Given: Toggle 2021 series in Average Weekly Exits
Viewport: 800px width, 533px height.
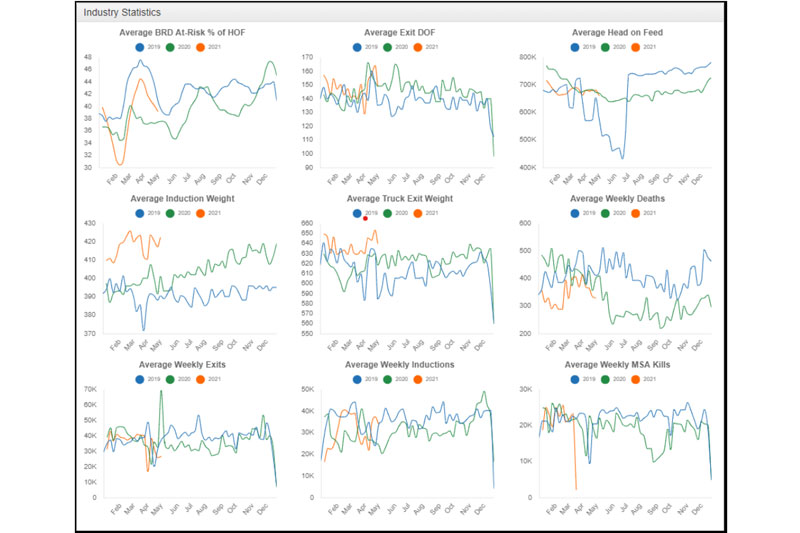Looking at the screenshot, I should click(208, 379).
